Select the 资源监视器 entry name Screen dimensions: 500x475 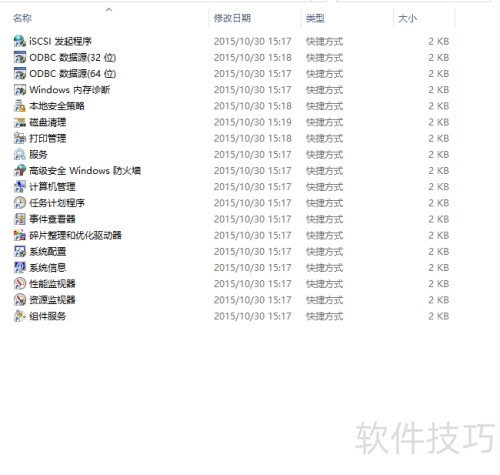[52, 300]
